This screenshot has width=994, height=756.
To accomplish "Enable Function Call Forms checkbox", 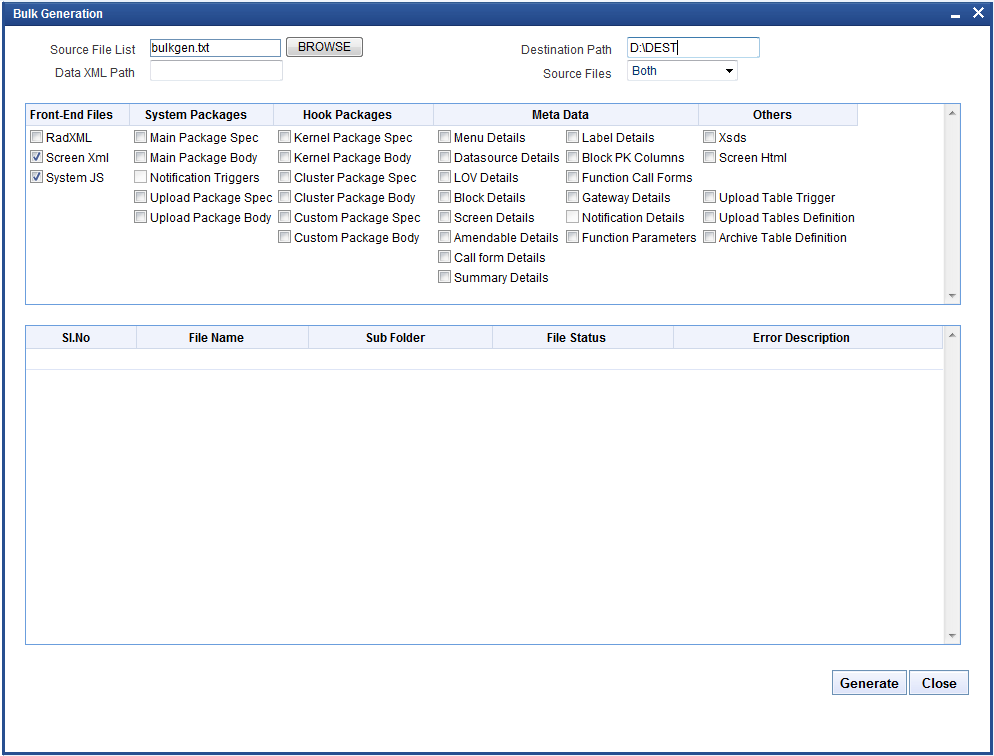I will [572, 177].
